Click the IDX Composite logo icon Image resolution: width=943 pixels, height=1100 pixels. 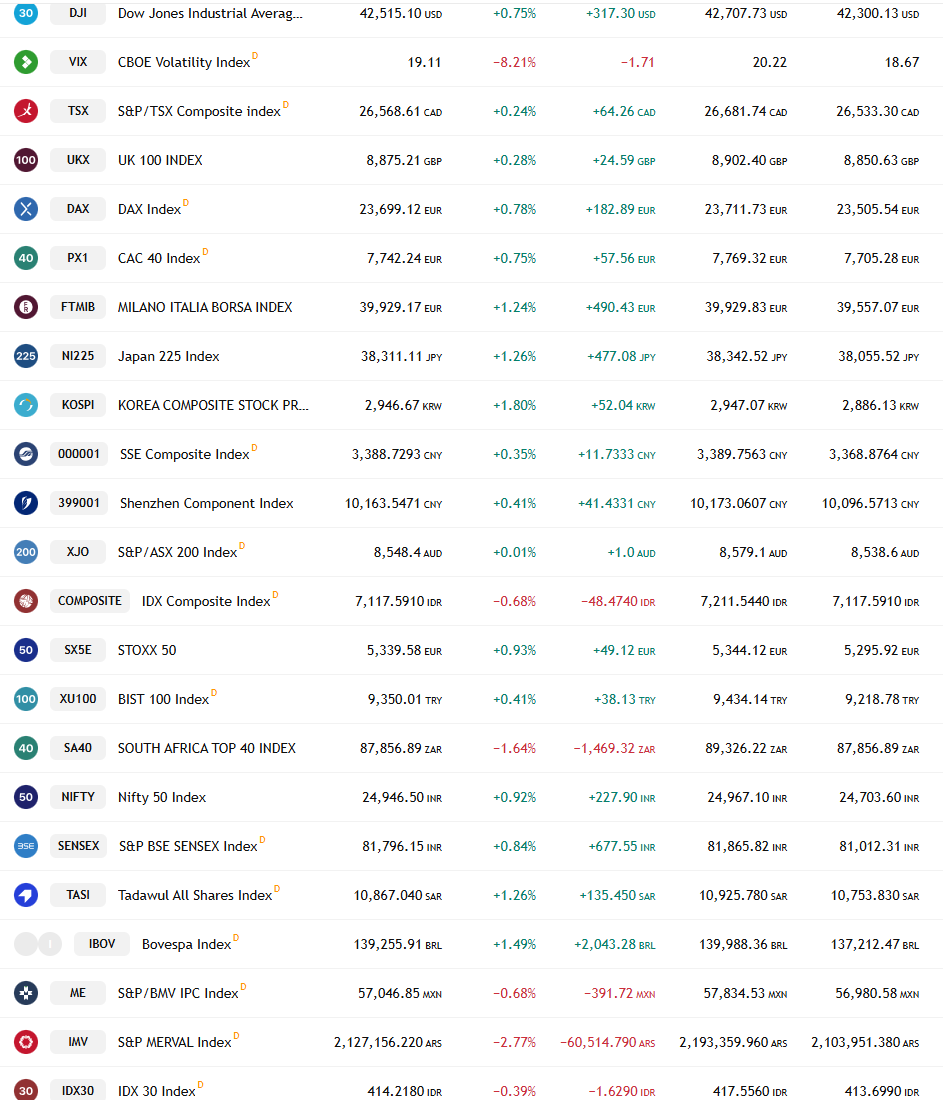[x=26, y=601]
